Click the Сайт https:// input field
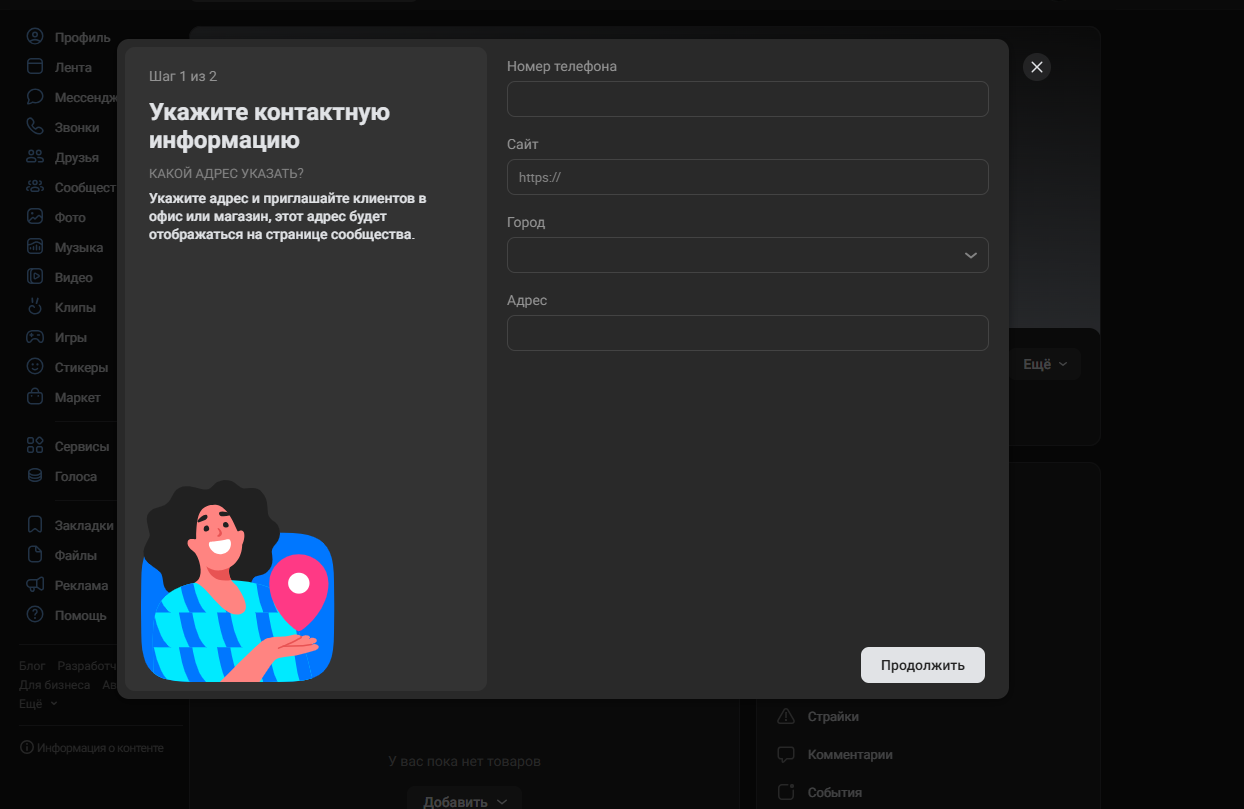The height and width of the screenshot is (809, 1244). 748,177
